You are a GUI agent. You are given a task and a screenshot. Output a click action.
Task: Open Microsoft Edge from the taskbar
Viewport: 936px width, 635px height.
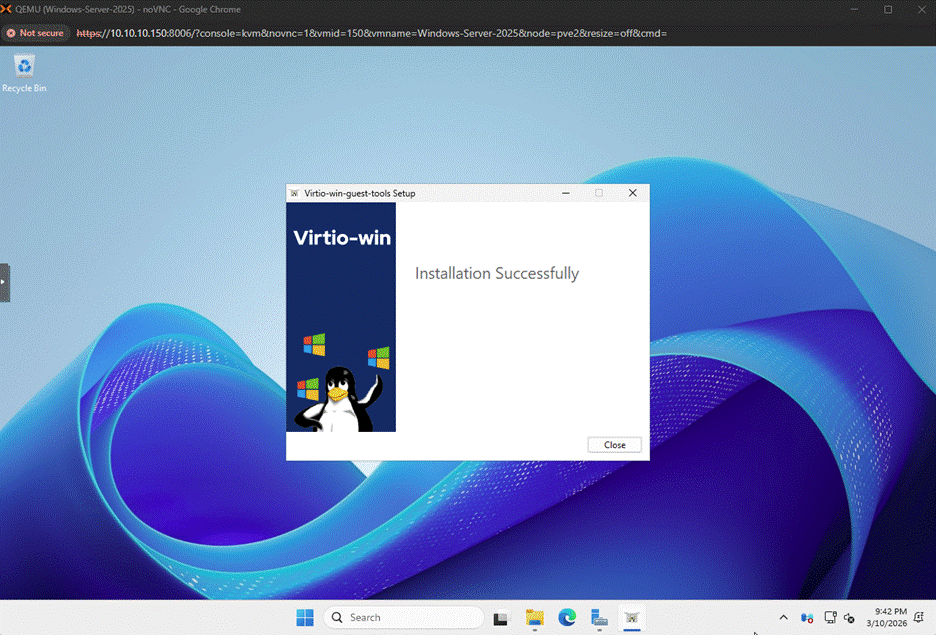[x=567, y=617]
